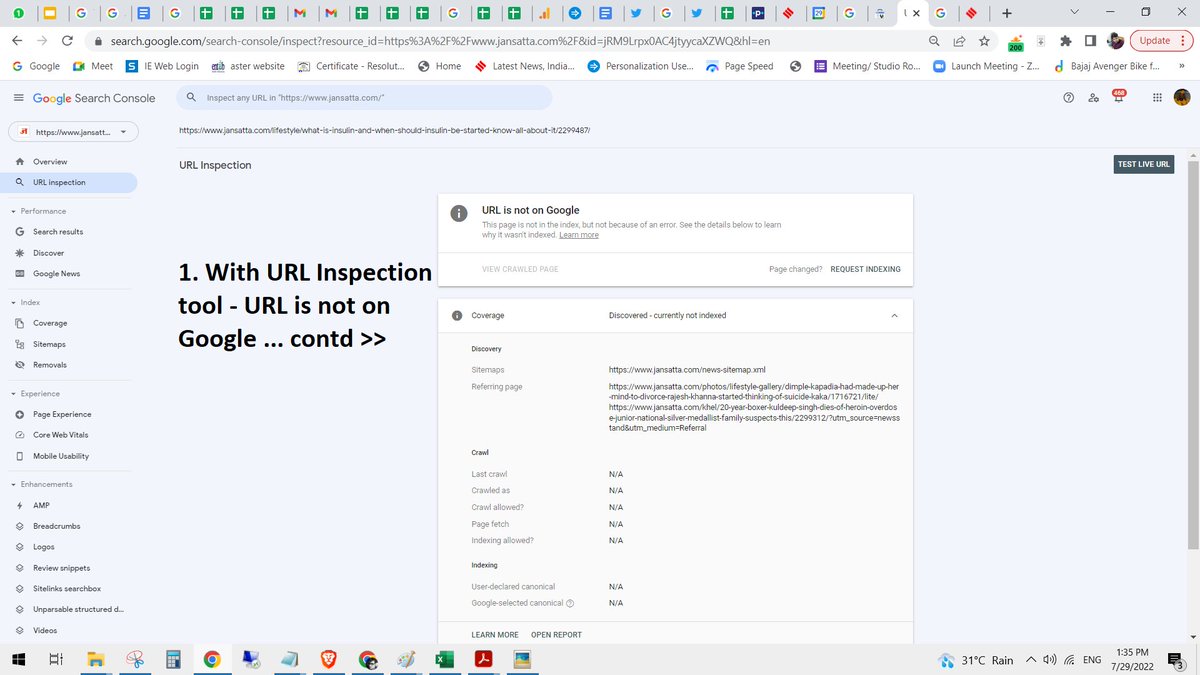Open the Help question mark icon
The height and width of the screenshot is (675, 1200).
(x=1068, y=98)
